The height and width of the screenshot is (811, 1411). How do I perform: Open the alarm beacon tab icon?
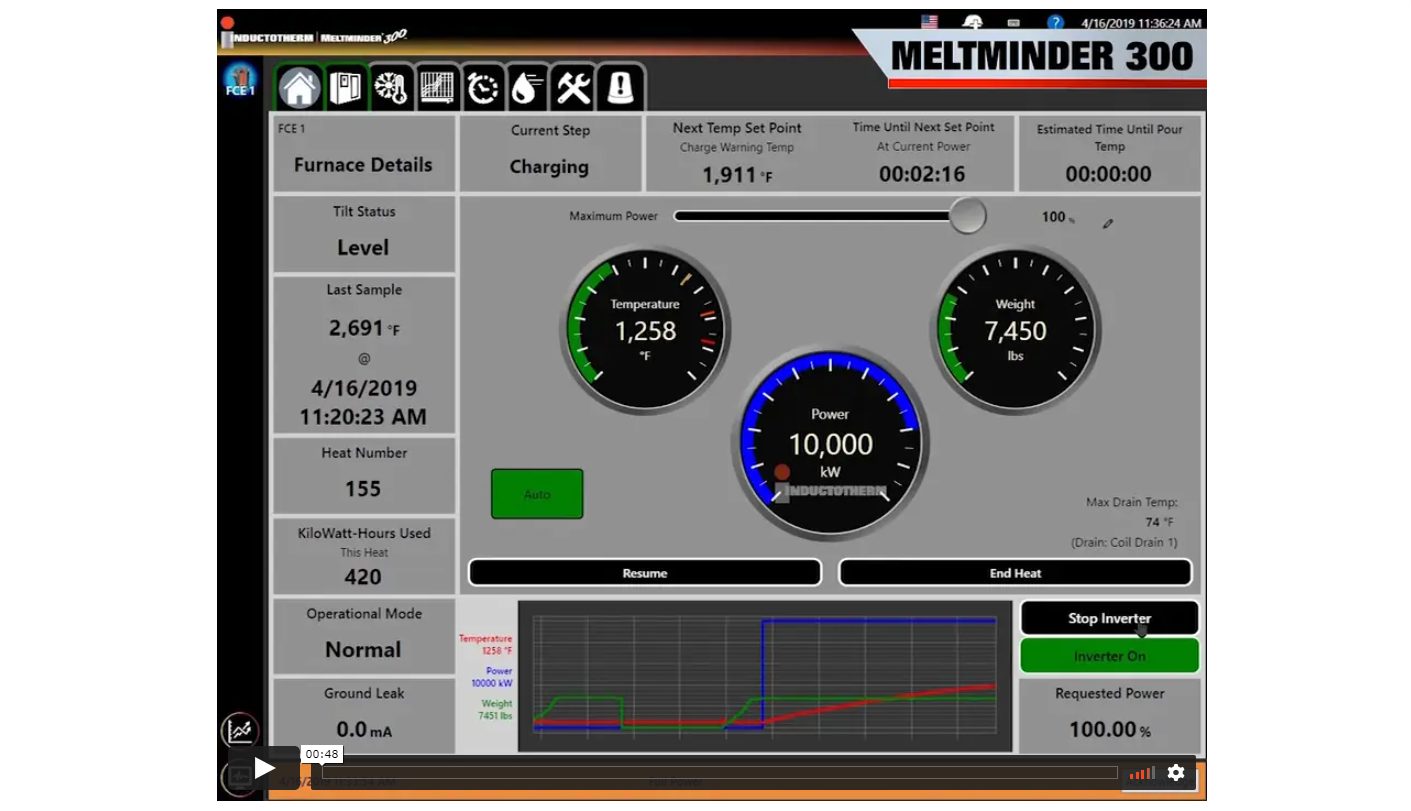619,88
